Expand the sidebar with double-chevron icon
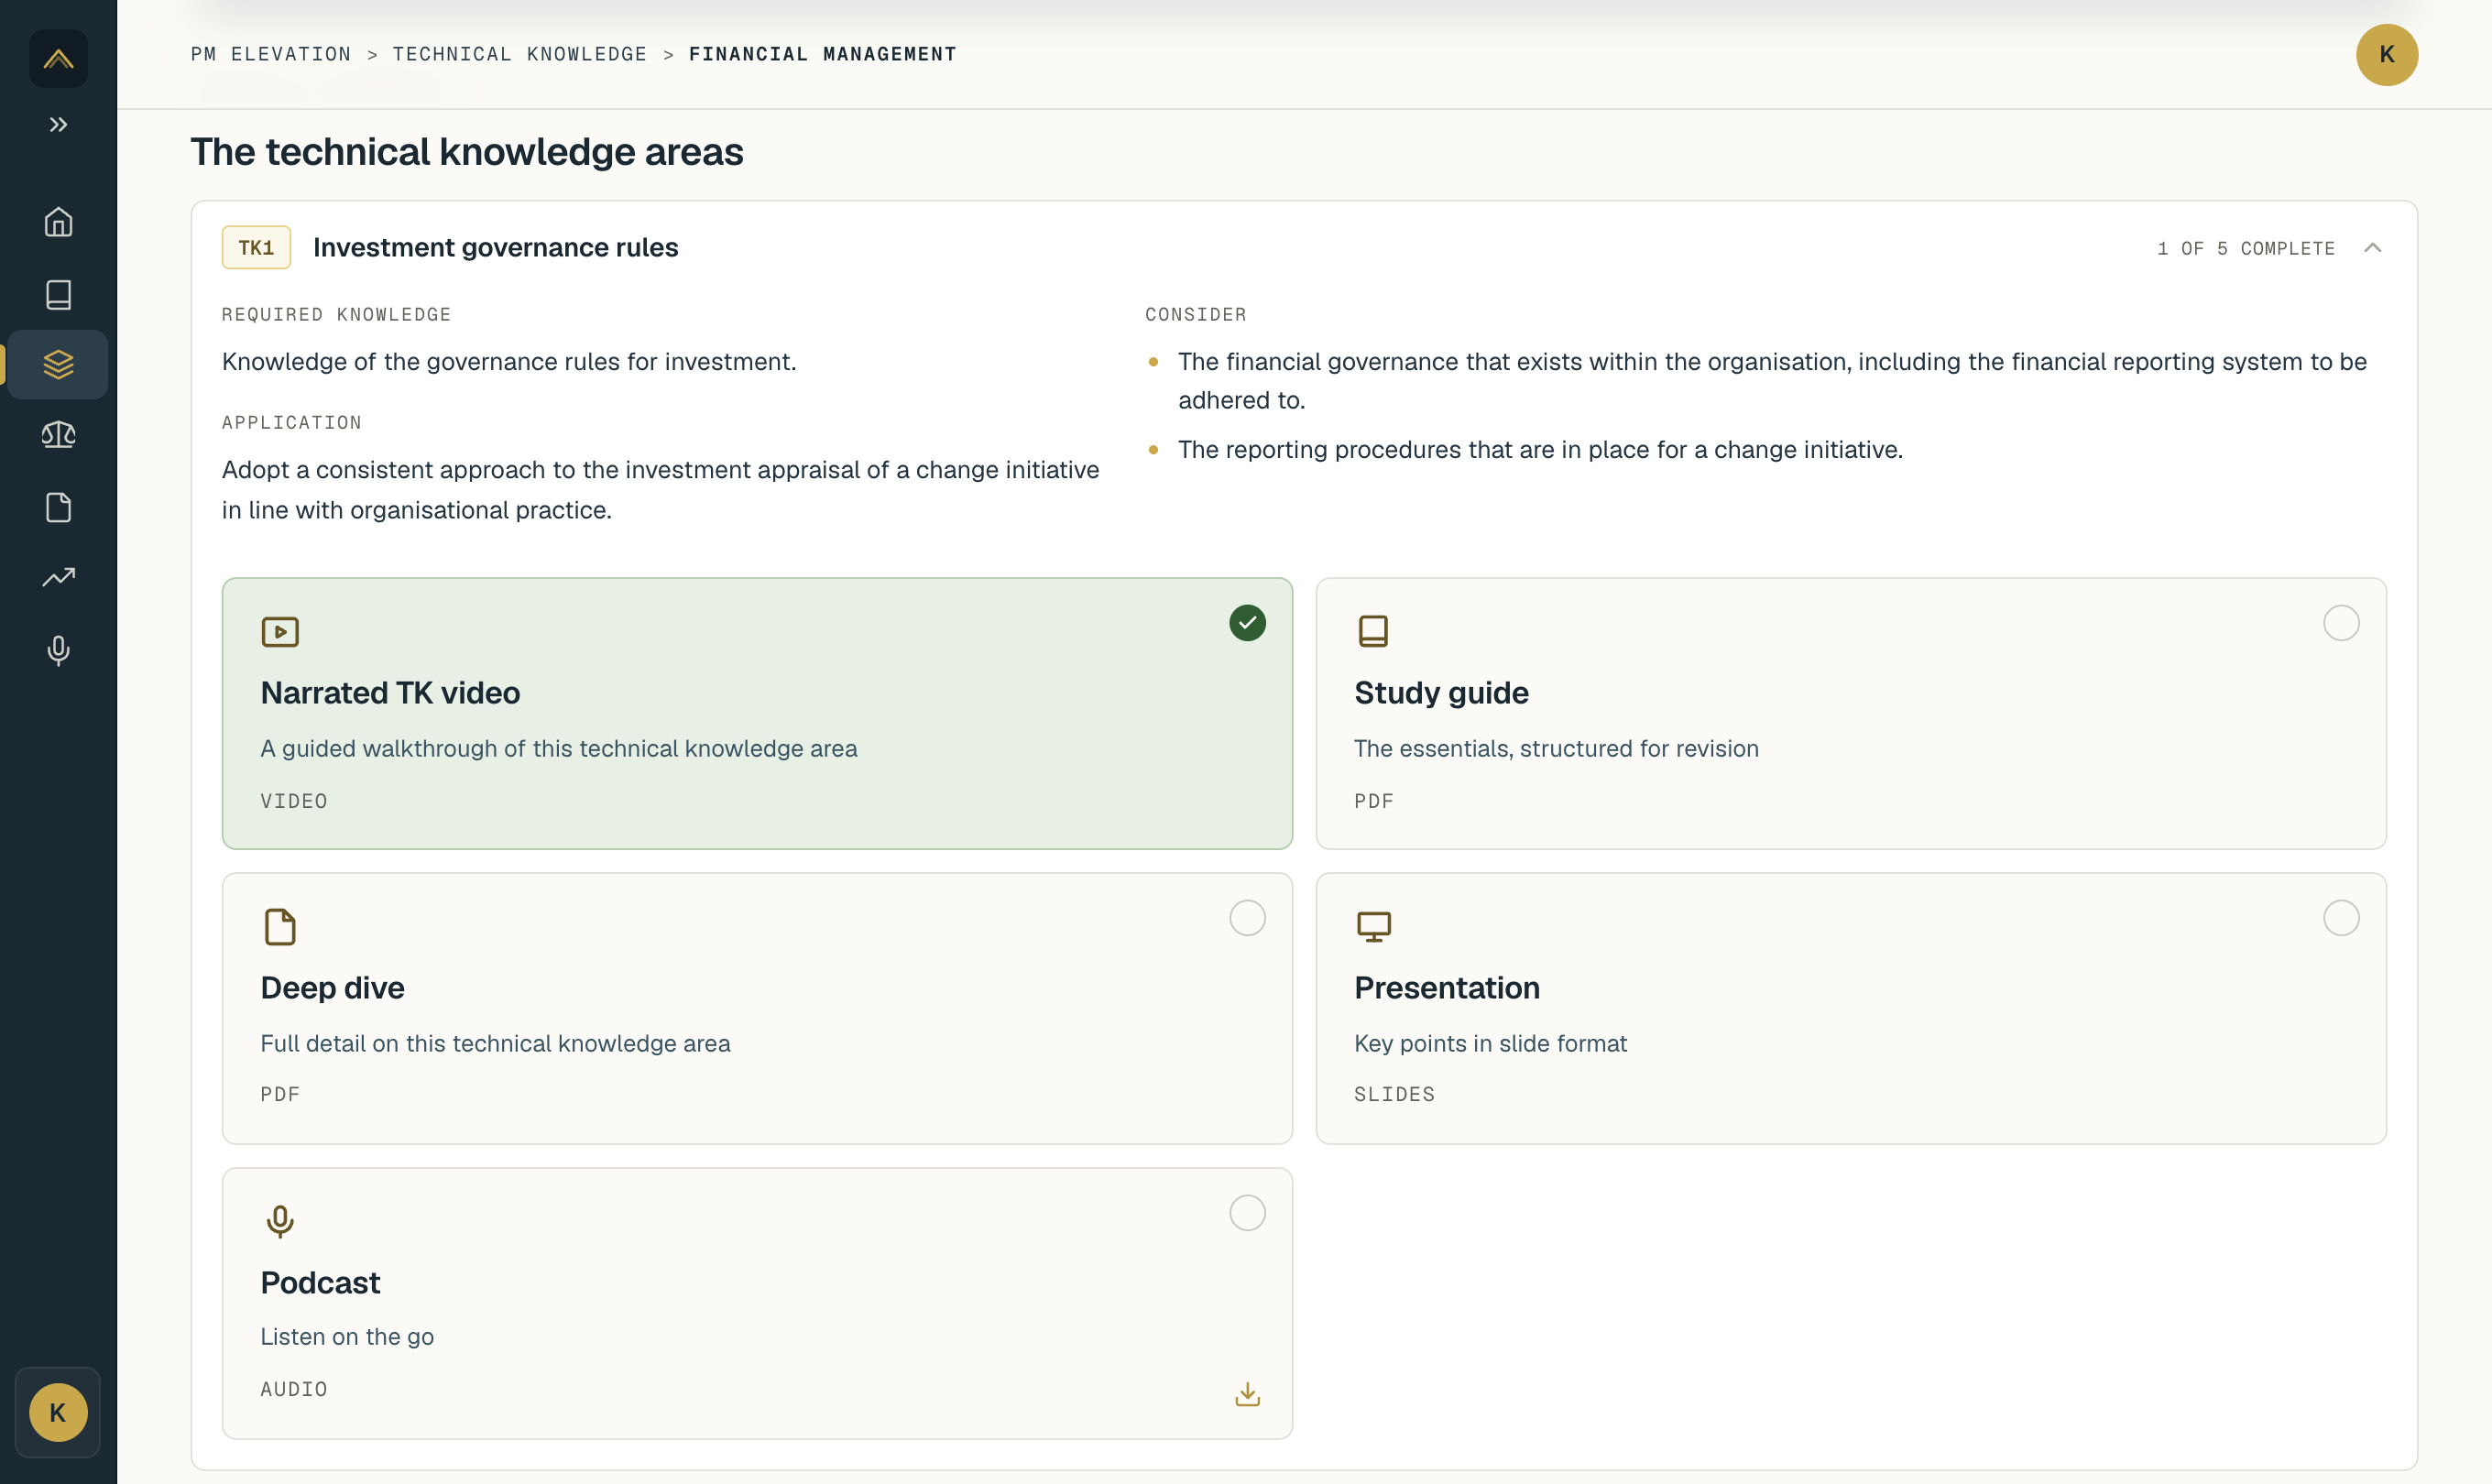Image resolution: width=2492 pixels, height=1484 pixels. [58, 125]
